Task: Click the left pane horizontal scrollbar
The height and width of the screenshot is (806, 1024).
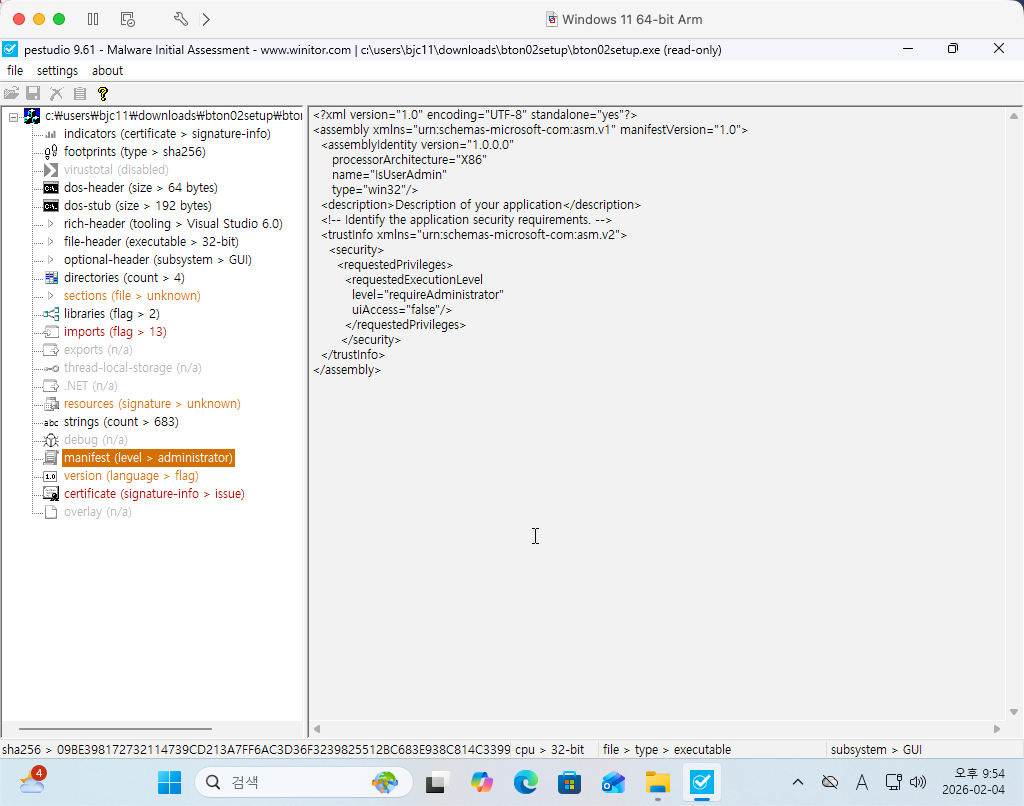Action: coord(115,730)
